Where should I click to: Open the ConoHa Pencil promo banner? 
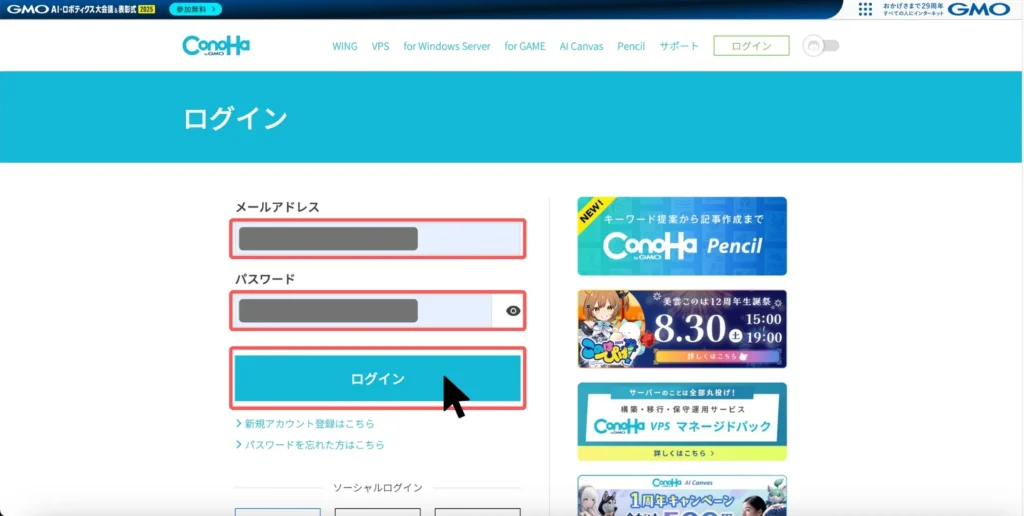click(x=682, y=236)
